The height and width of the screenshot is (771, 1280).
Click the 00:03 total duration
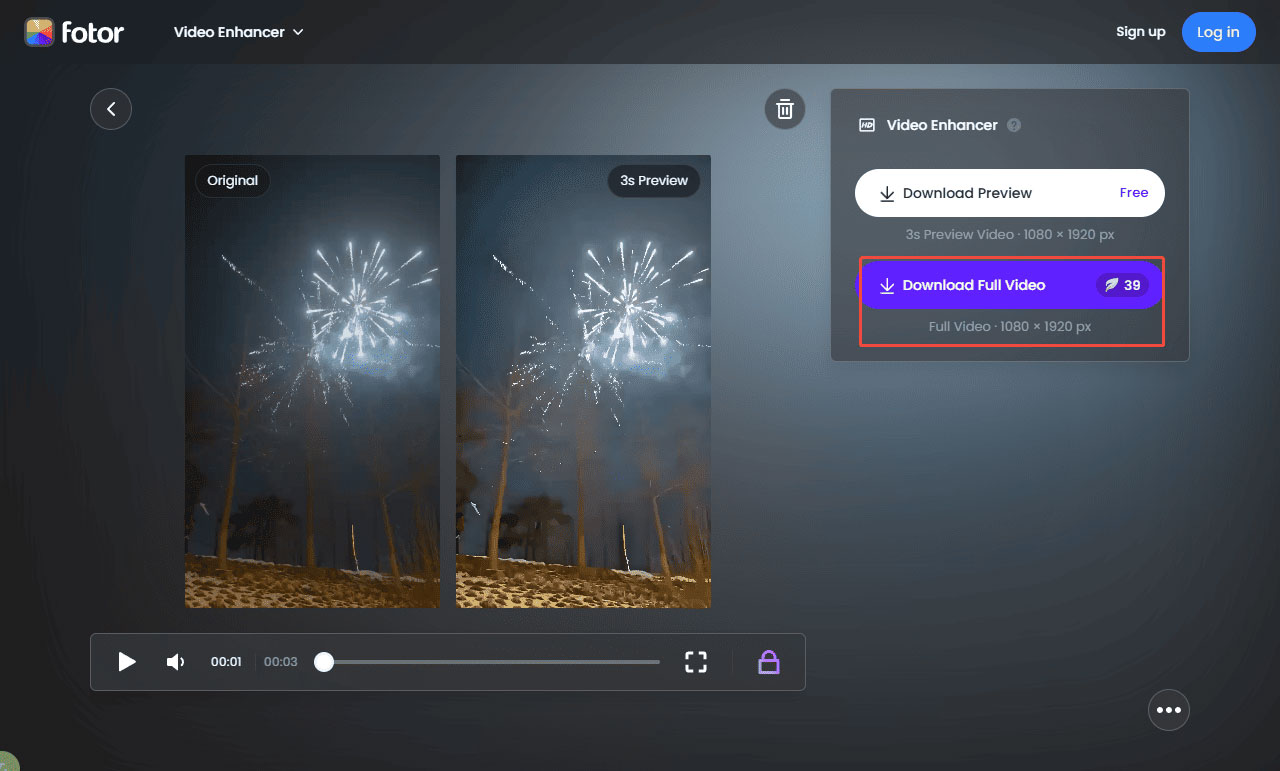click(281, 662)
